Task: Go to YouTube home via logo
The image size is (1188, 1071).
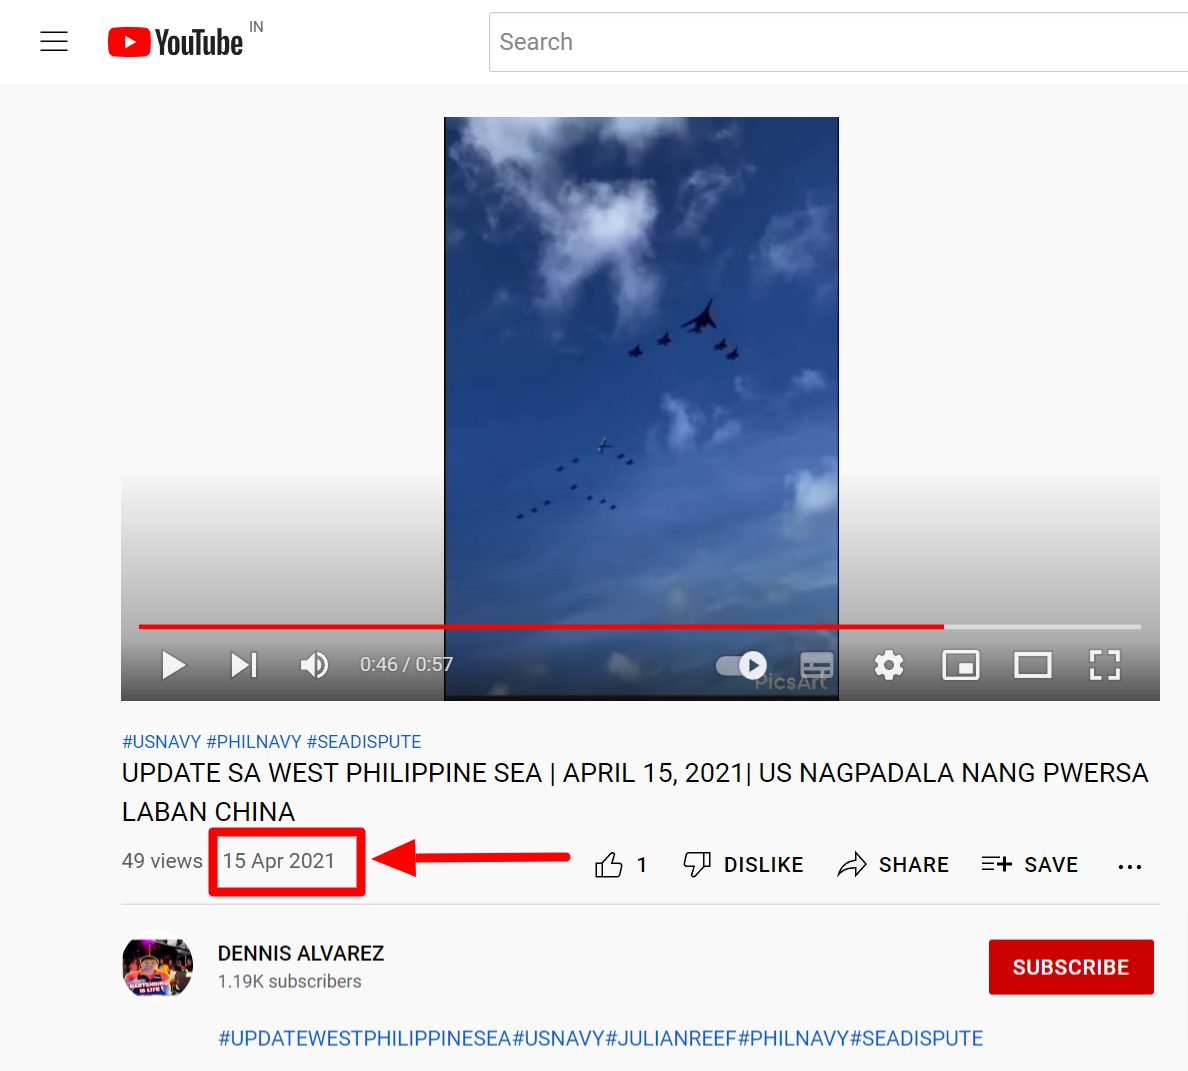Action: point(176,42)
